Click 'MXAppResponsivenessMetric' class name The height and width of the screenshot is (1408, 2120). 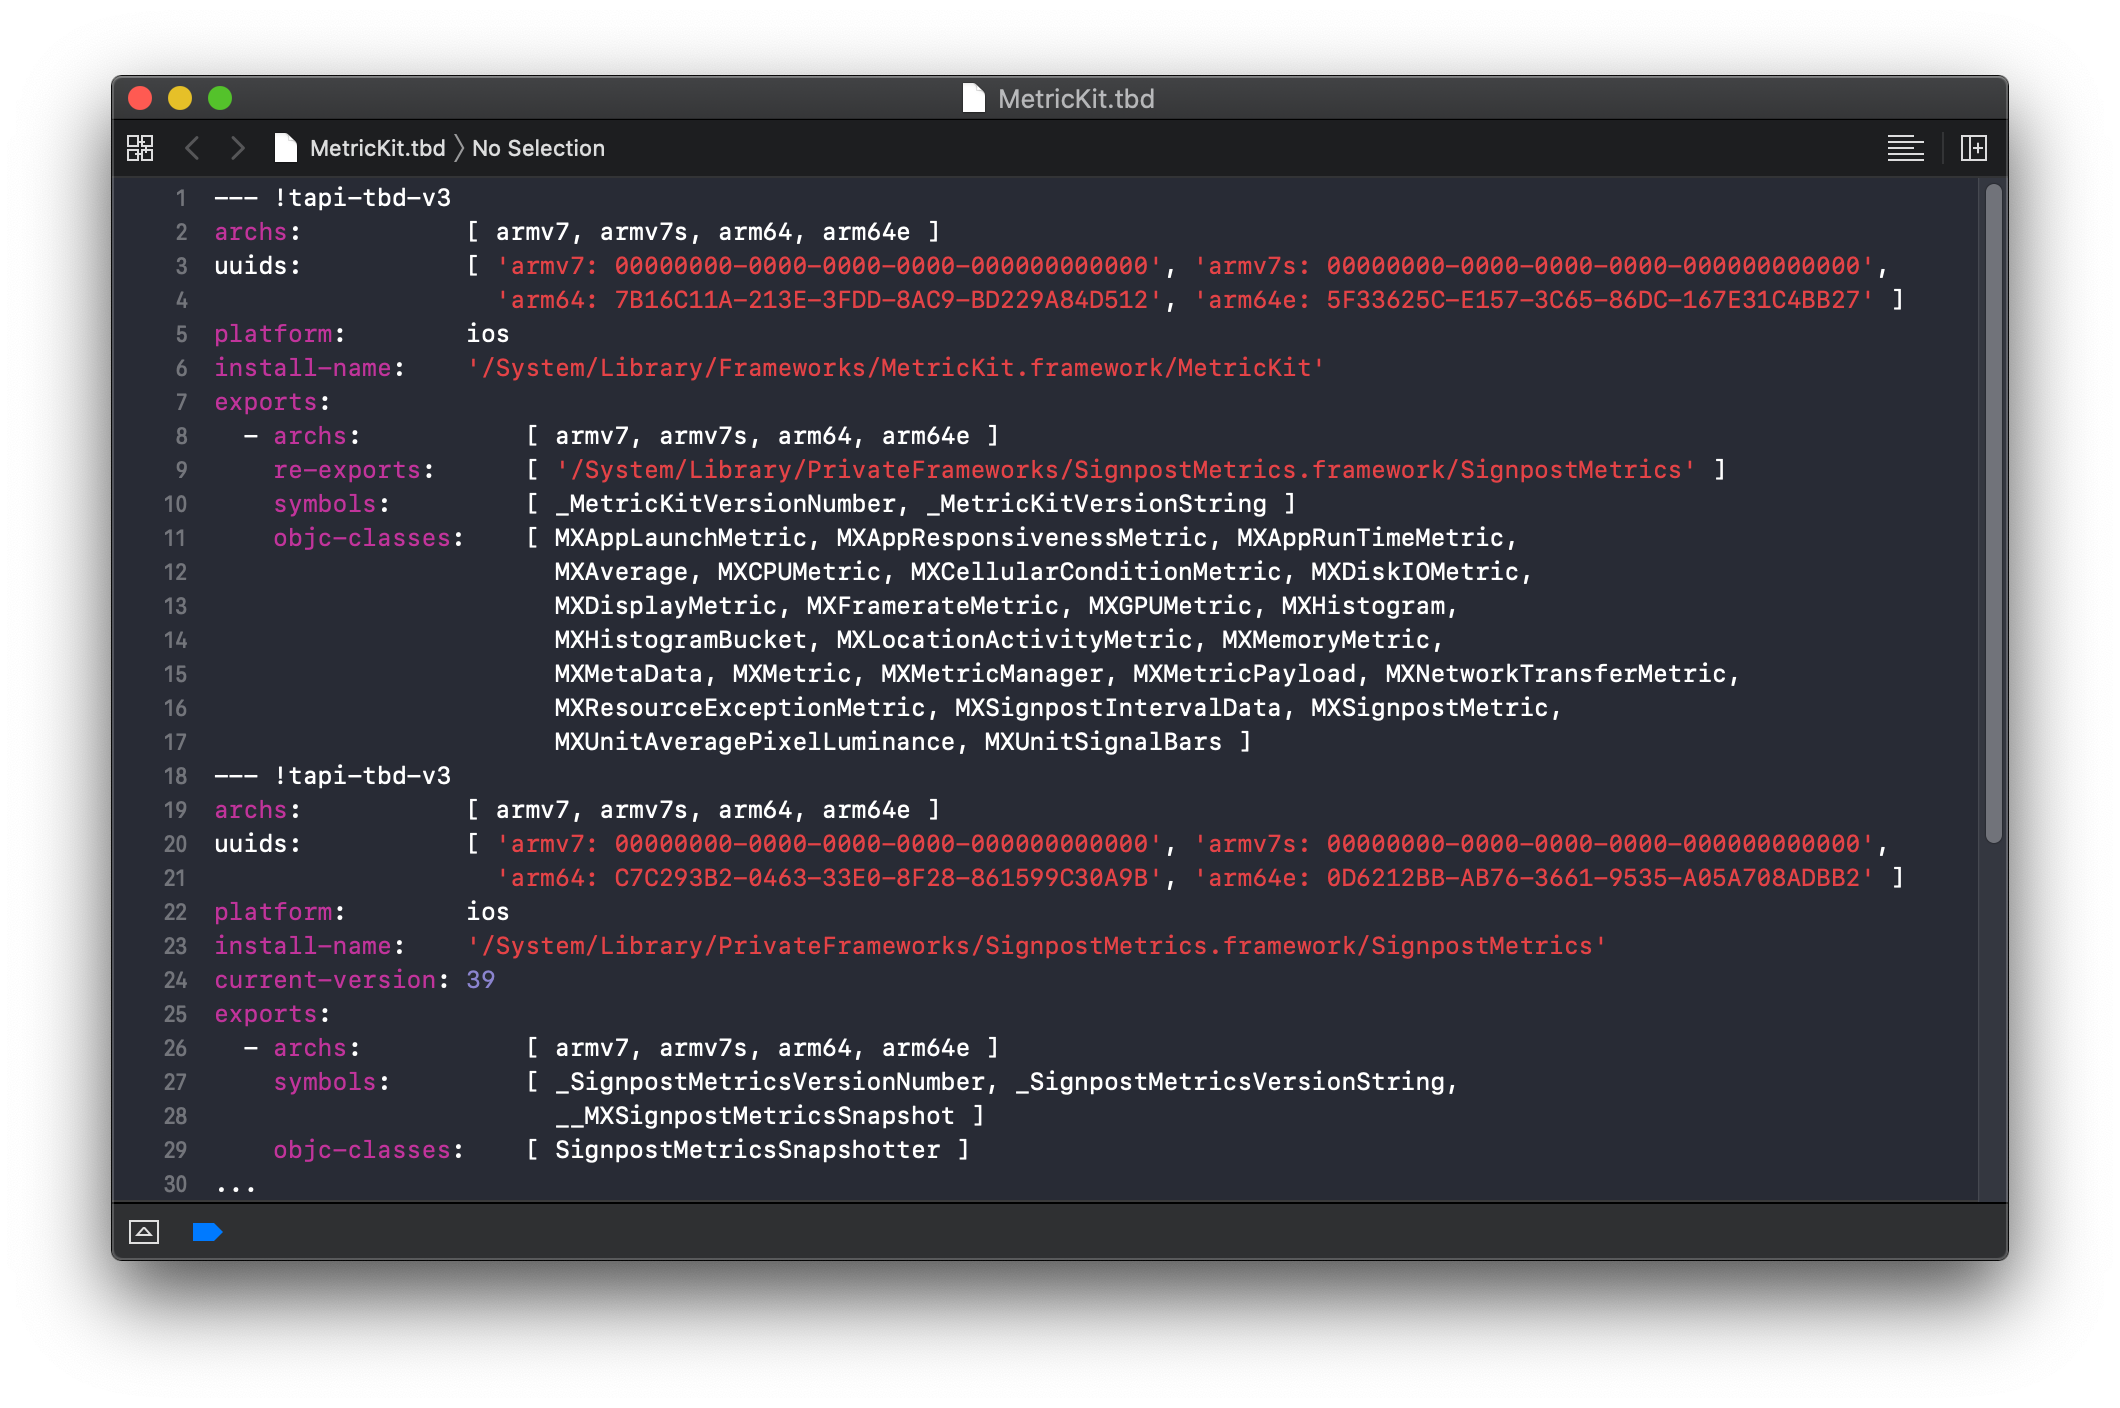pos(1022,538)
